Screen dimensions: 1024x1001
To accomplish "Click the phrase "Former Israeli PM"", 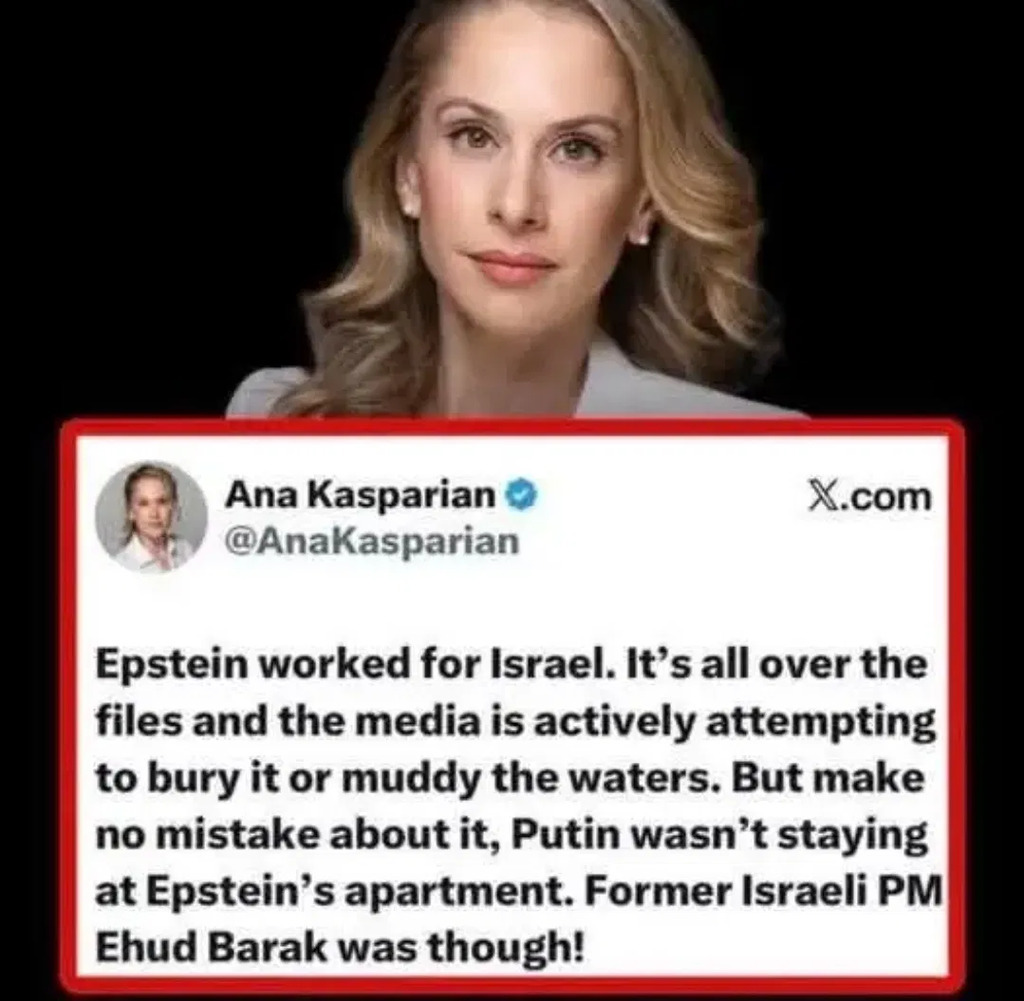I will [761, 891].
